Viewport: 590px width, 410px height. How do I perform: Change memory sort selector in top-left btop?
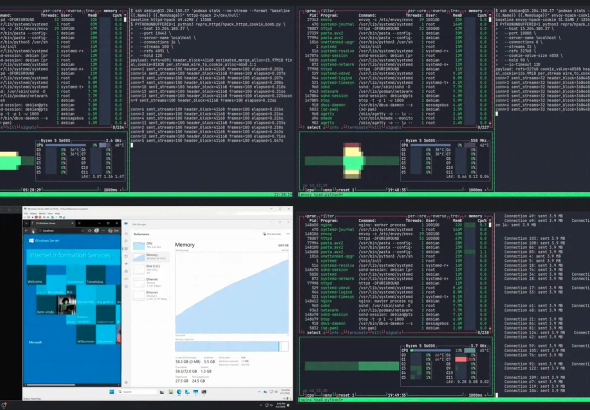111,11
